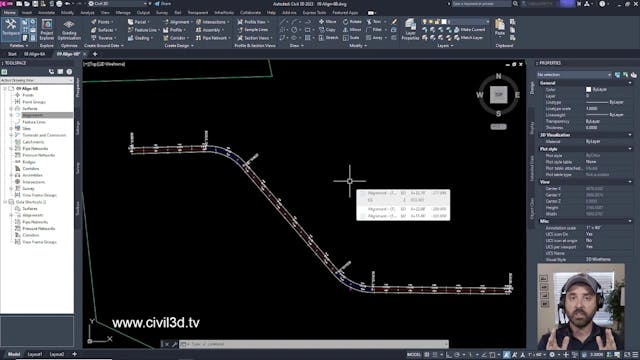Click the Help question mark icon
This screenshot has width=640, height=360.
[x=602, y=4]
